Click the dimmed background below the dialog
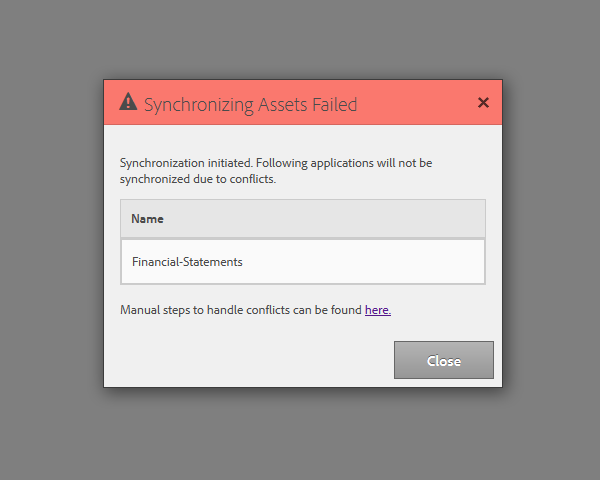The width and height of the screenshot is (600, 480). [x=300, y=435]
